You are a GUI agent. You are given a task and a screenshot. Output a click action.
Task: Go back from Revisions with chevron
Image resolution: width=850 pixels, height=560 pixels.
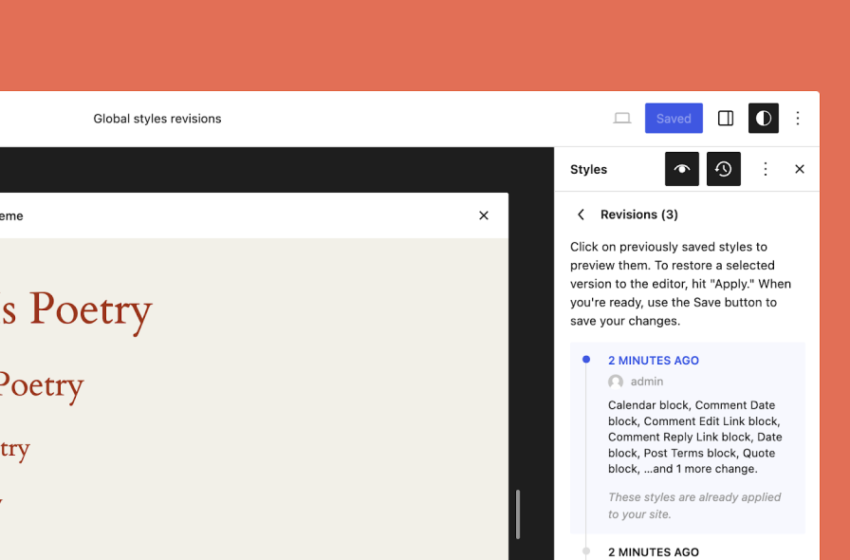click(581, 215)
